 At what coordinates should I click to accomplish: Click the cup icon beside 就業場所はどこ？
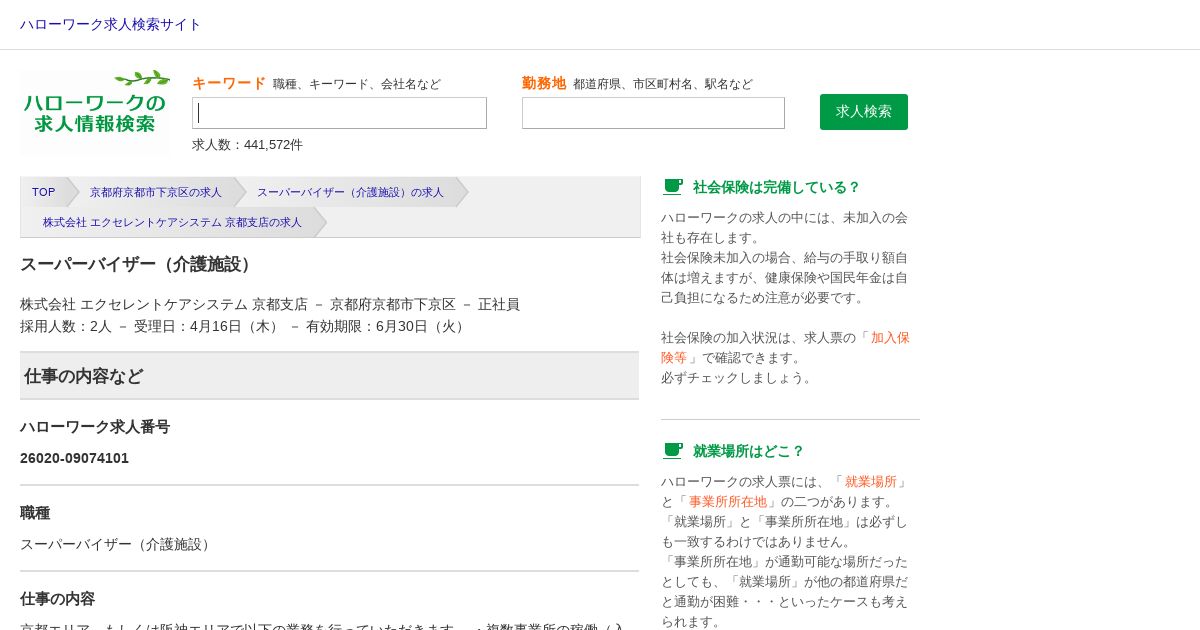point(673,451)
